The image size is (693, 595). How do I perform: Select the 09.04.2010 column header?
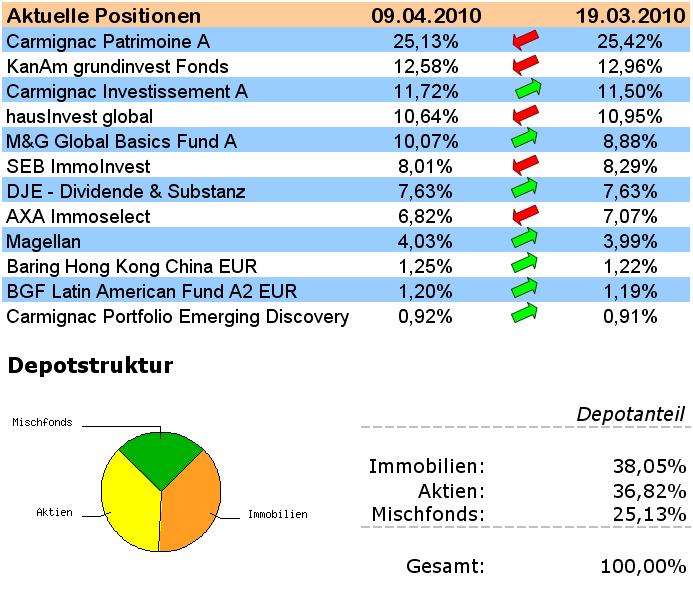pos(426,16)
